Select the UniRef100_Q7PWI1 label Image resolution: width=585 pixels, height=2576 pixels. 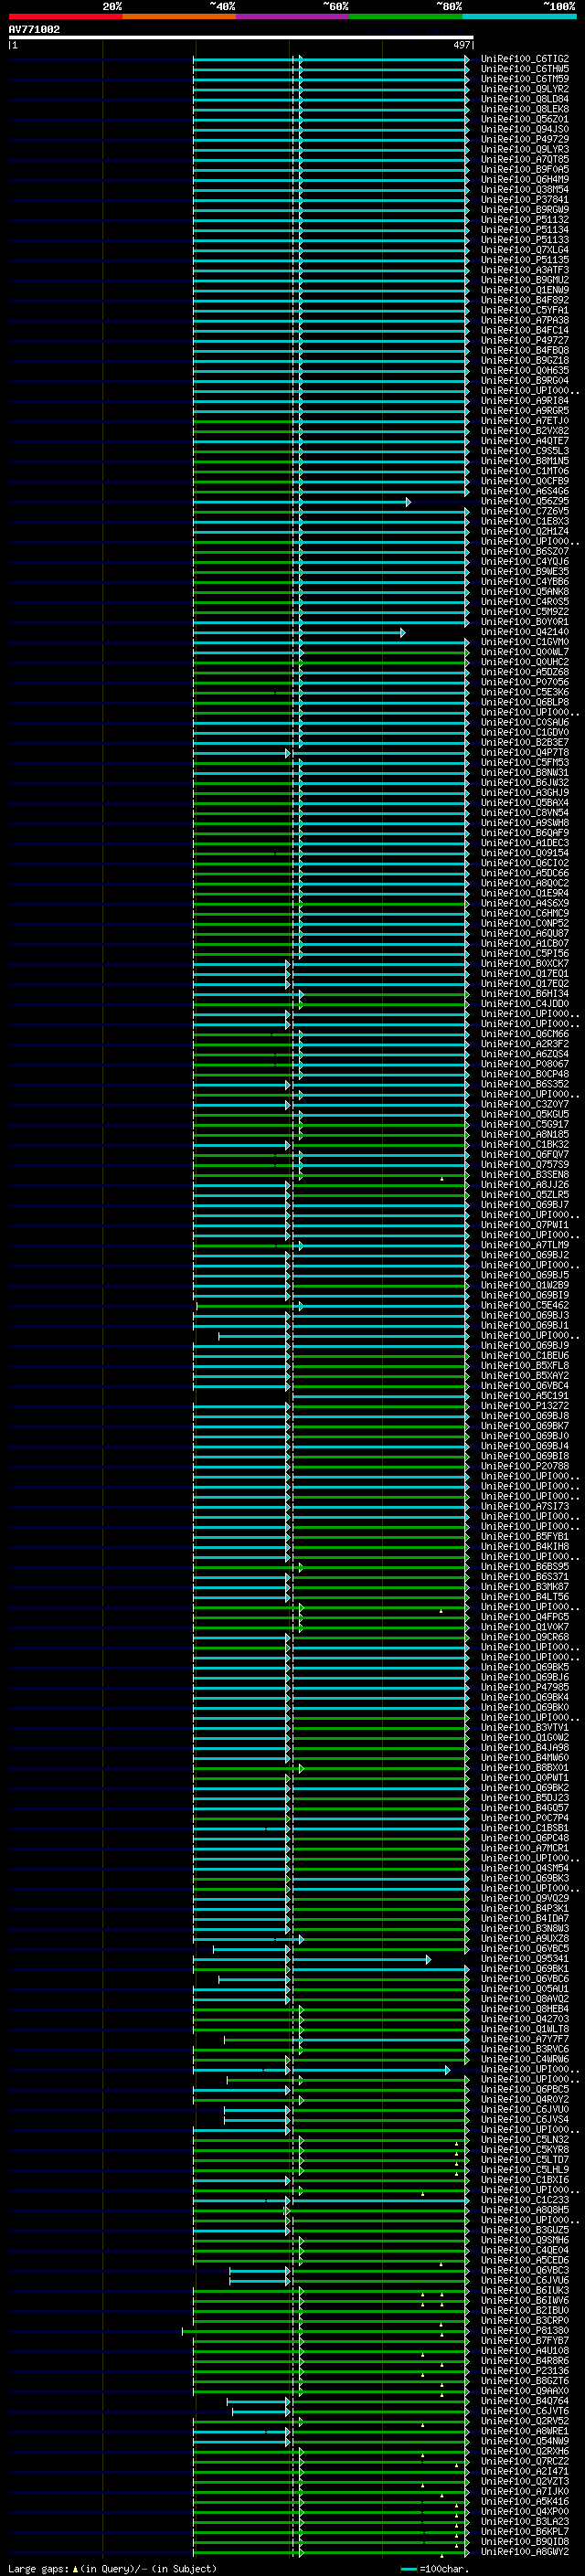point(525,1225)
